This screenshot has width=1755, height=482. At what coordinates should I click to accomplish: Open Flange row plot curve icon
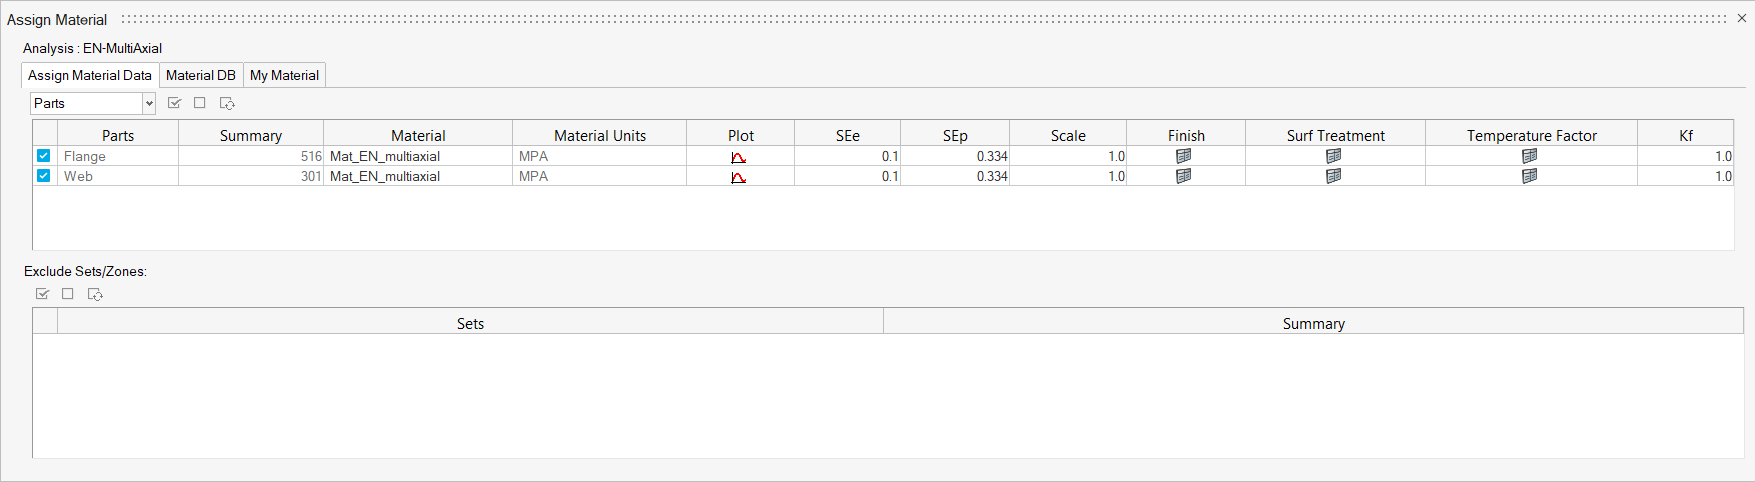(x=738, y=157)
